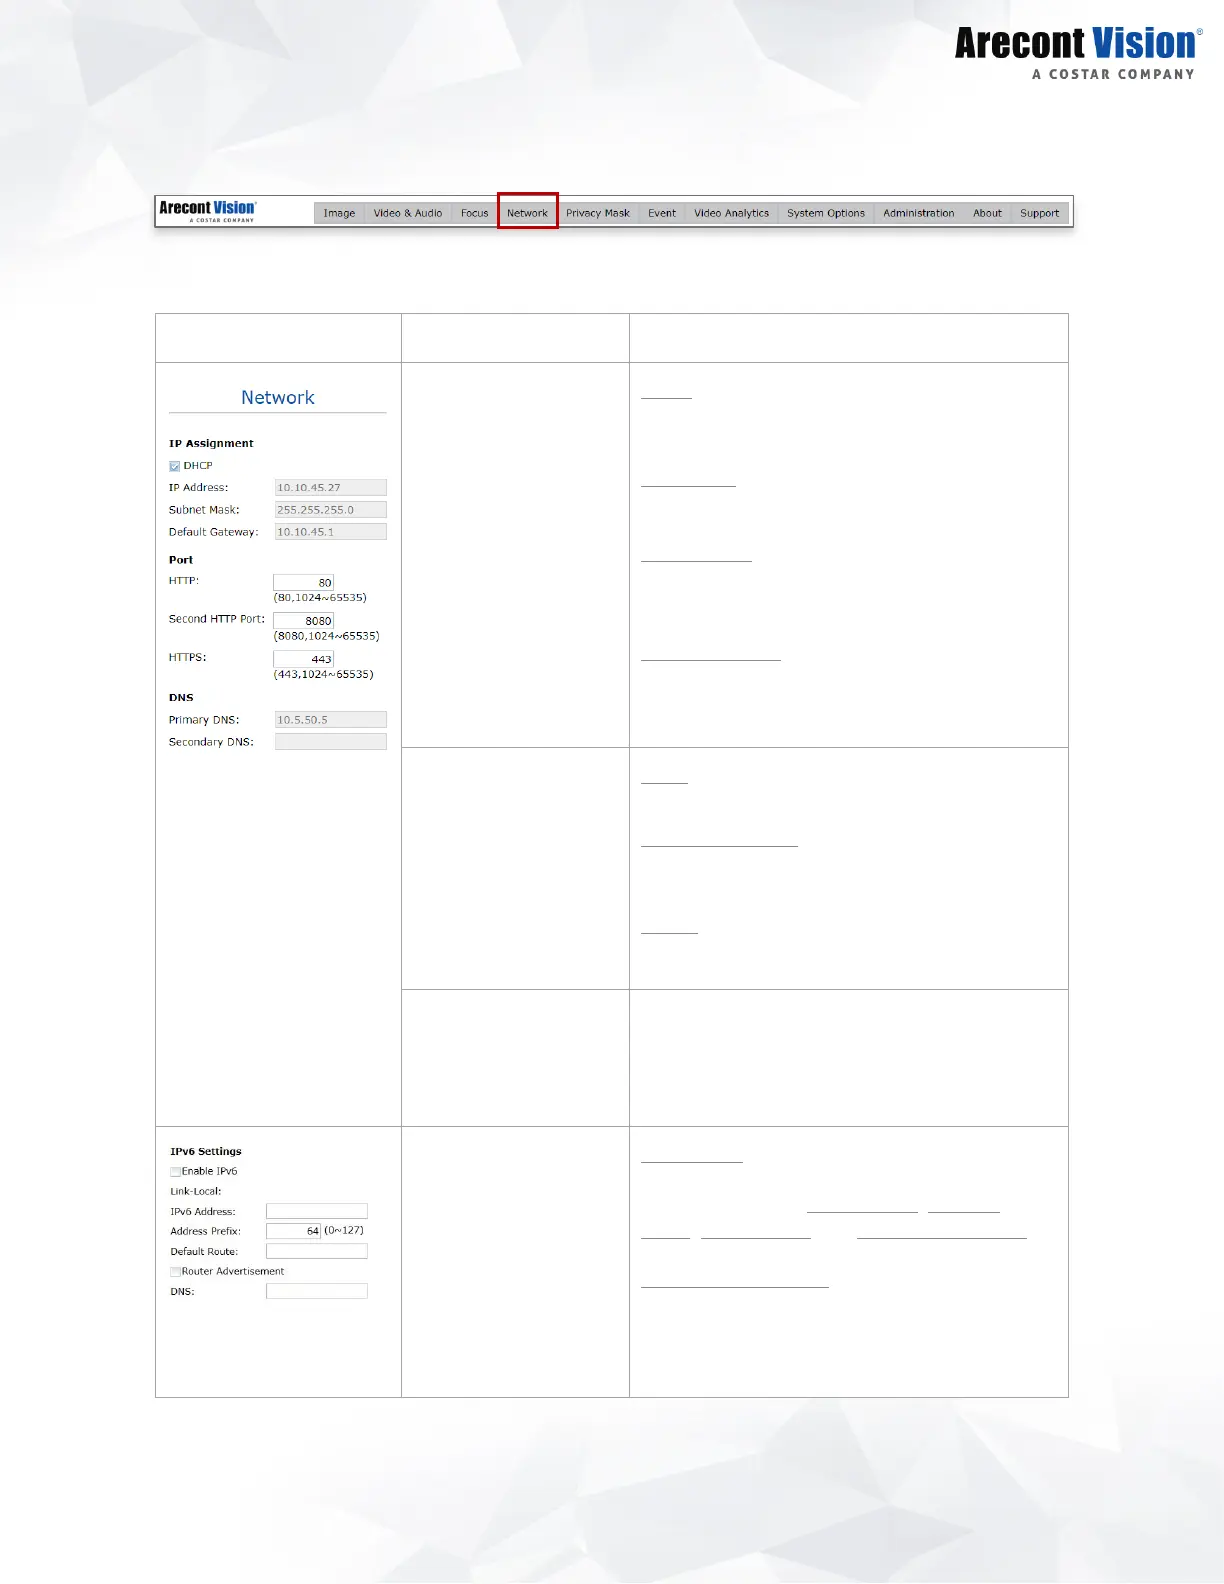This screenshot has height=1584, width=1224.
Task: Click the IPv6 Default Route field
Action: coord(316,1252)
